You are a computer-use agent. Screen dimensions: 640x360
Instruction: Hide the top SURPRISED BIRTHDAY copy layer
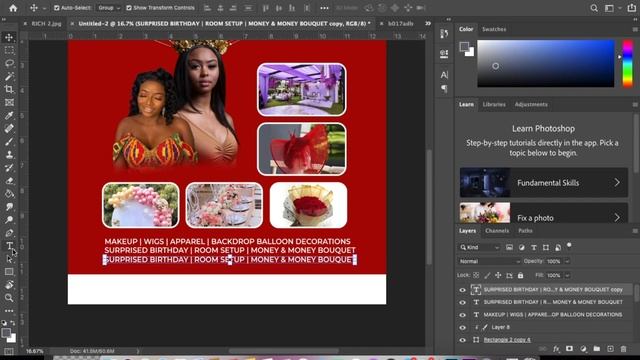pos(462,290)
